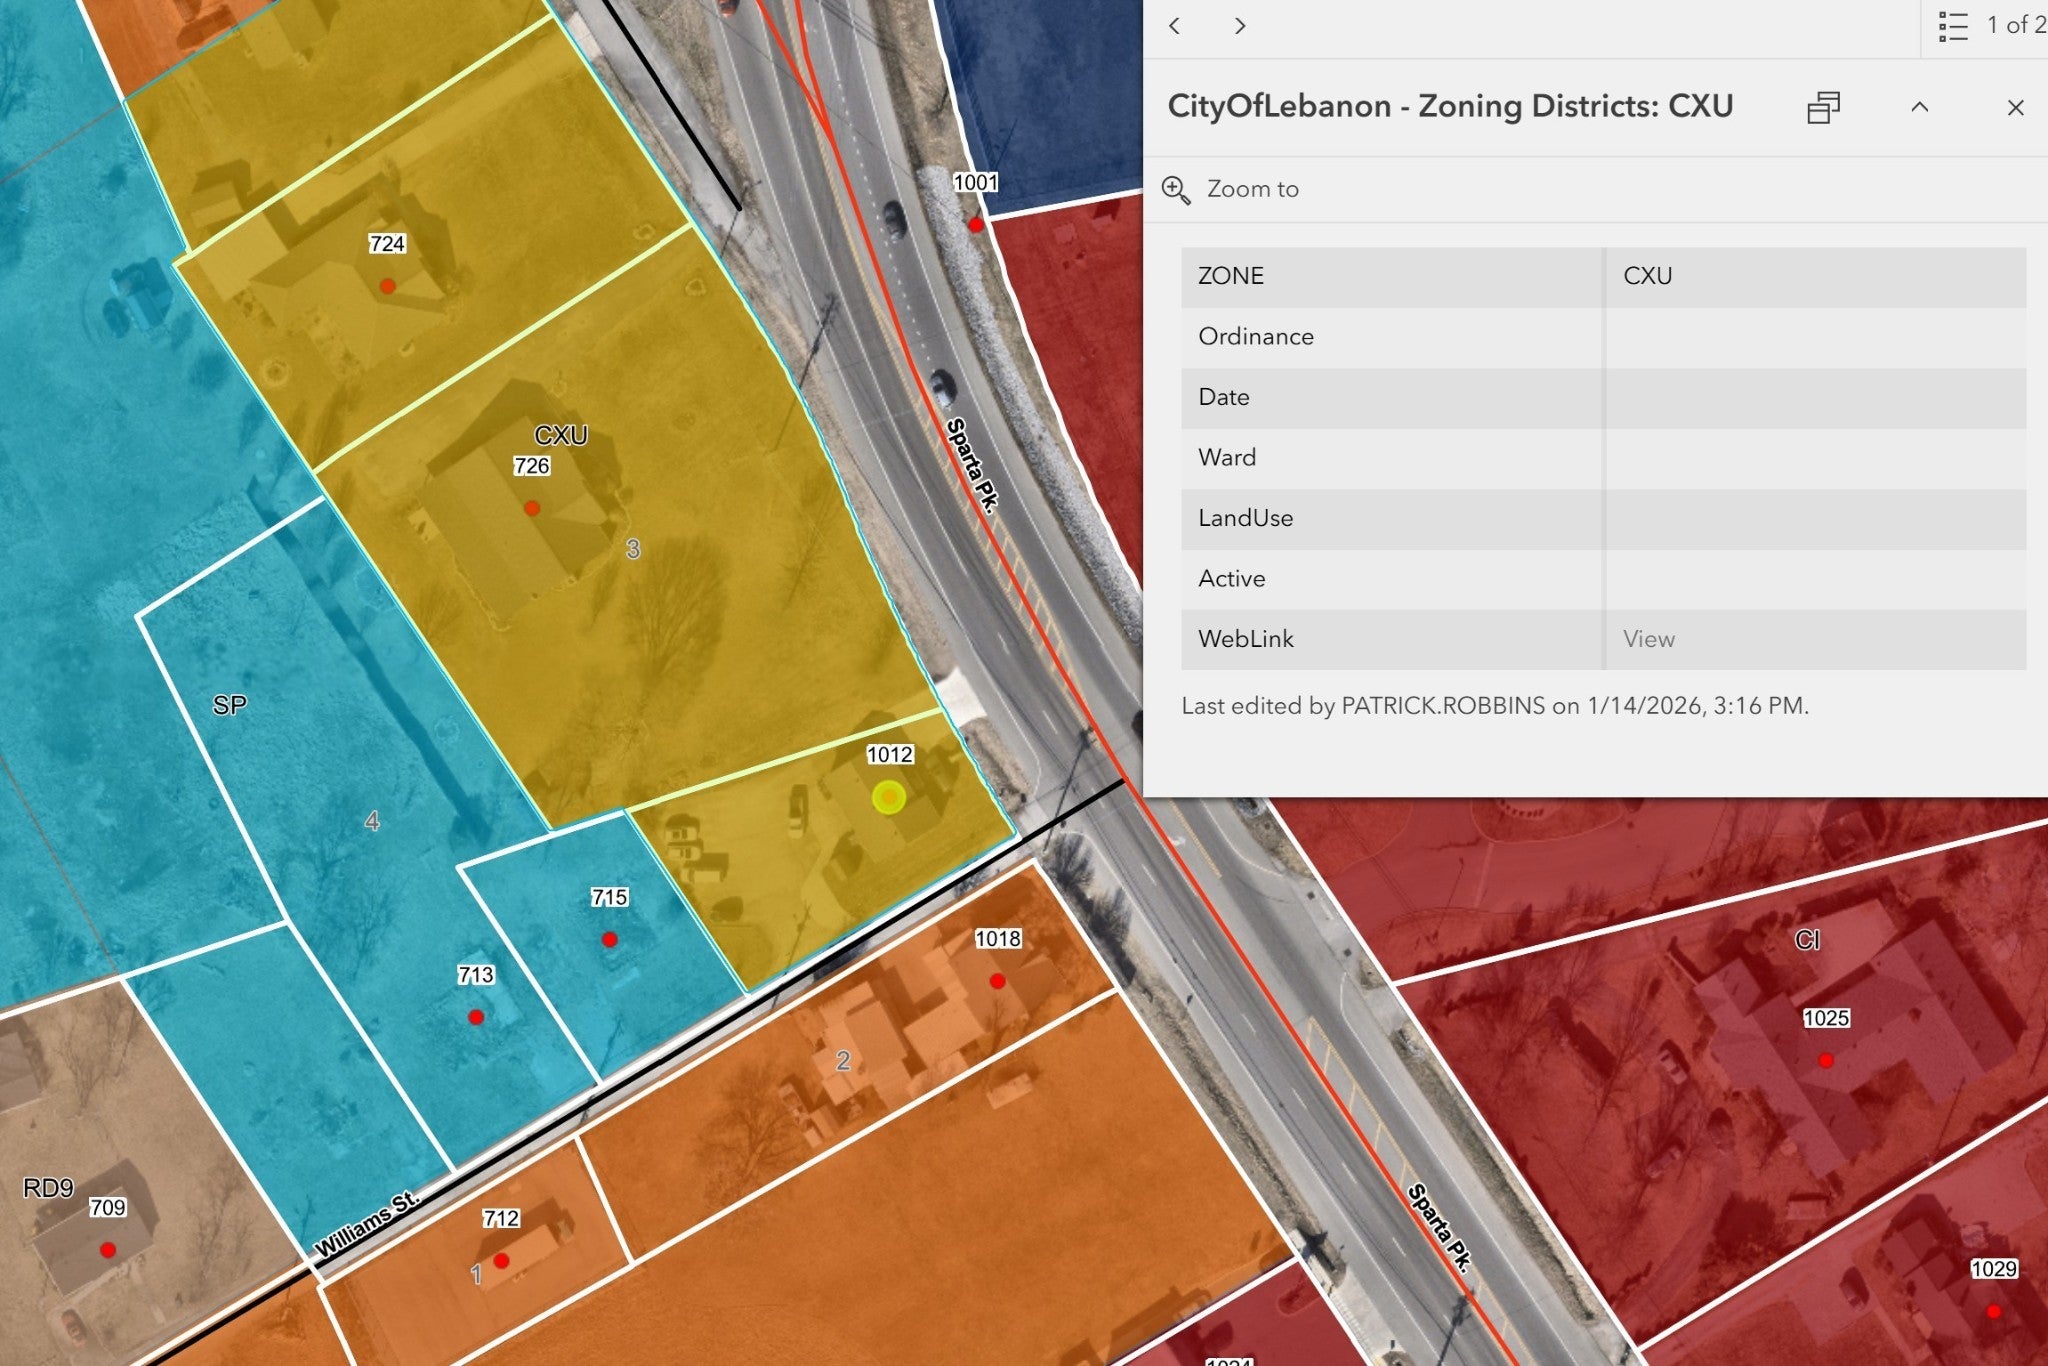Click the ZONE row value CXU
The height and width of the screenshot is (1366, 2048).
1647,276
